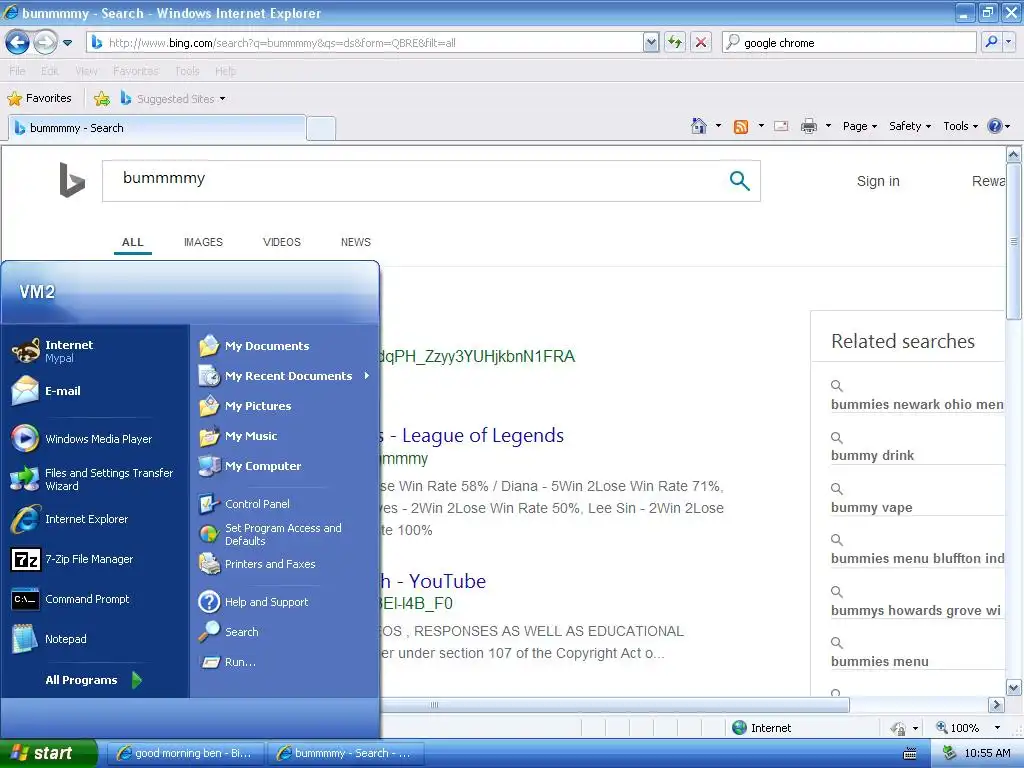Select the 'bummmmy - Search' browser tab

(x=157, y=128)
